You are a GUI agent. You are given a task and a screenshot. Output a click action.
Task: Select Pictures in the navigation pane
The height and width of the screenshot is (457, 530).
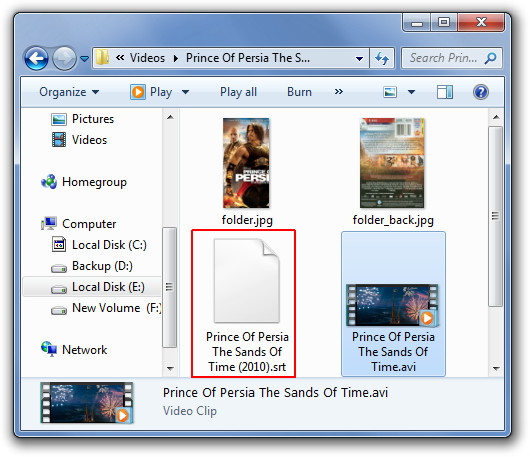click(93, 119)
